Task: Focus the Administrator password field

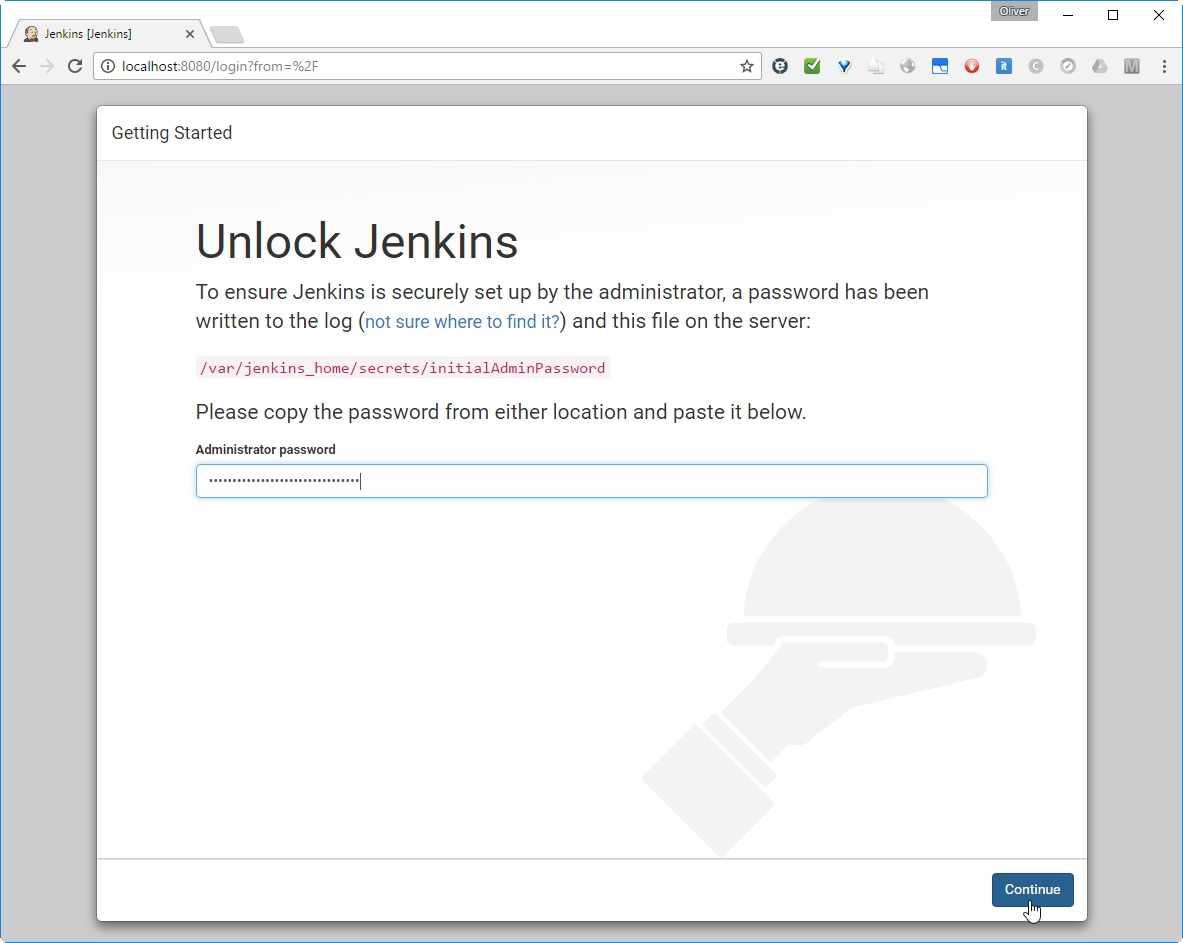Action: pos(591,481)
